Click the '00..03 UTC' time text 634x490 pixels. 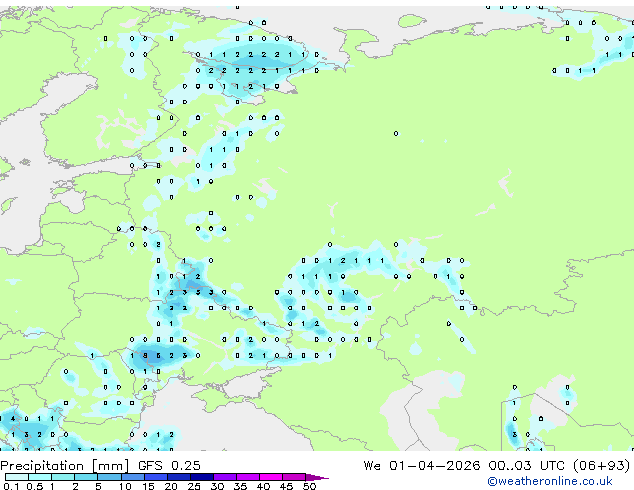pyautogui.click(x=526, y=466)
